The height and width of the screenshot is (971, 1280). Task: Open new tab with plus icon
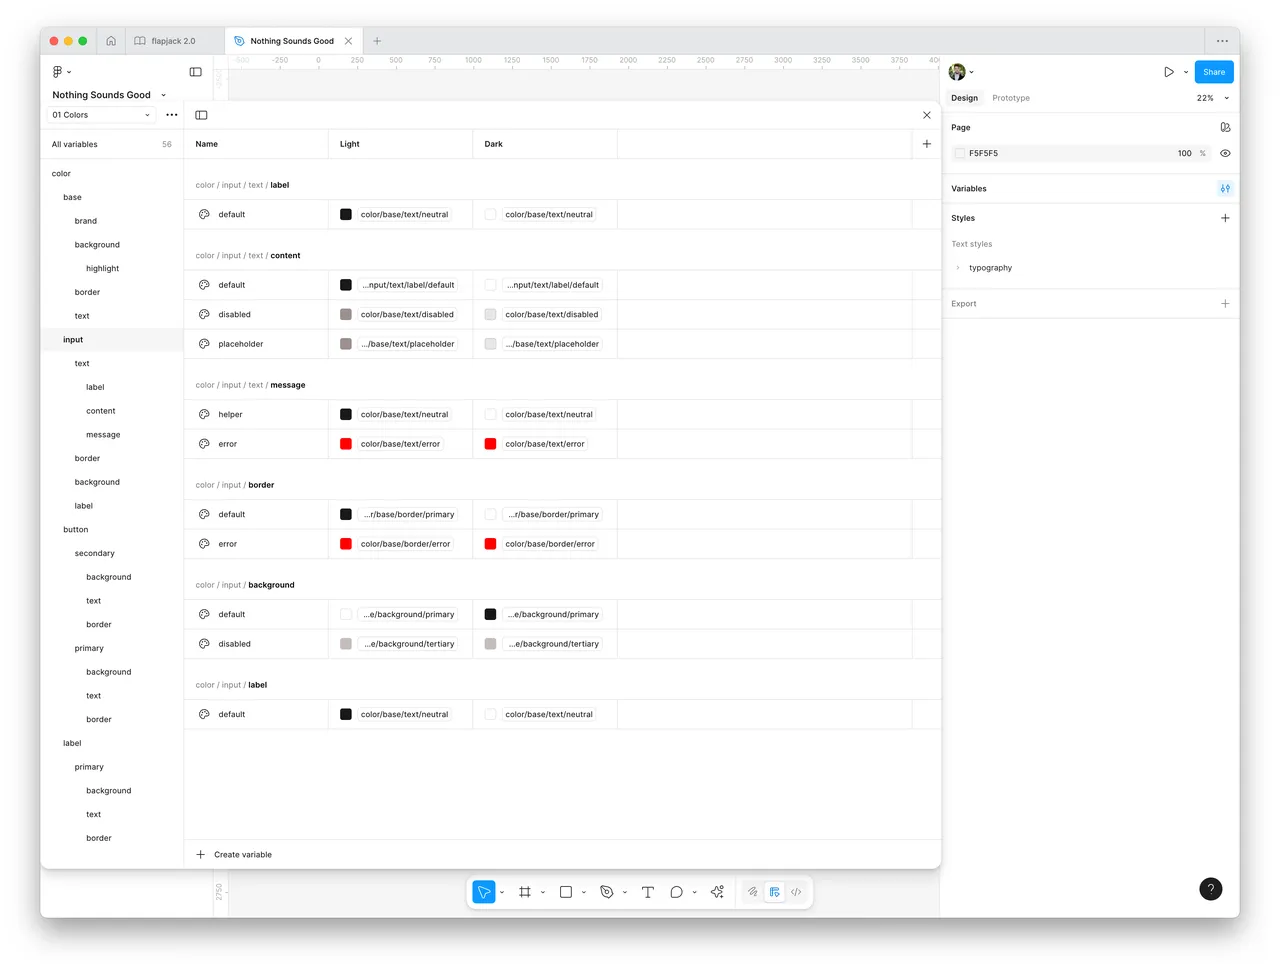tap(377, 41)
